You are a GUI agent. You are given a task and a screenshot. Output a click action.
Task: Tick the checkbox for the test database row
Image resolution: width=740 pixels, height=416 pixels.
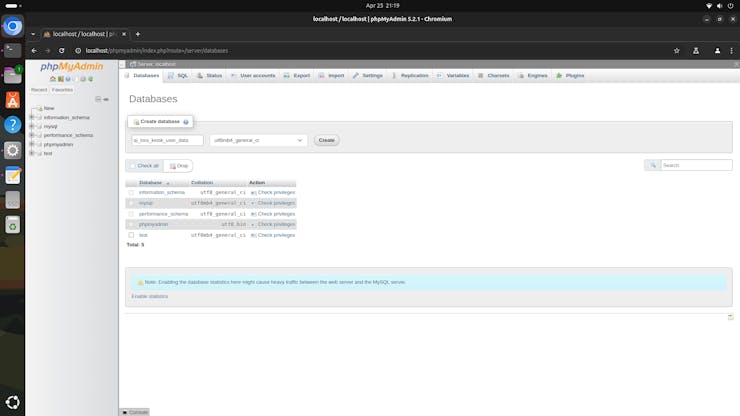click(131, 235)
